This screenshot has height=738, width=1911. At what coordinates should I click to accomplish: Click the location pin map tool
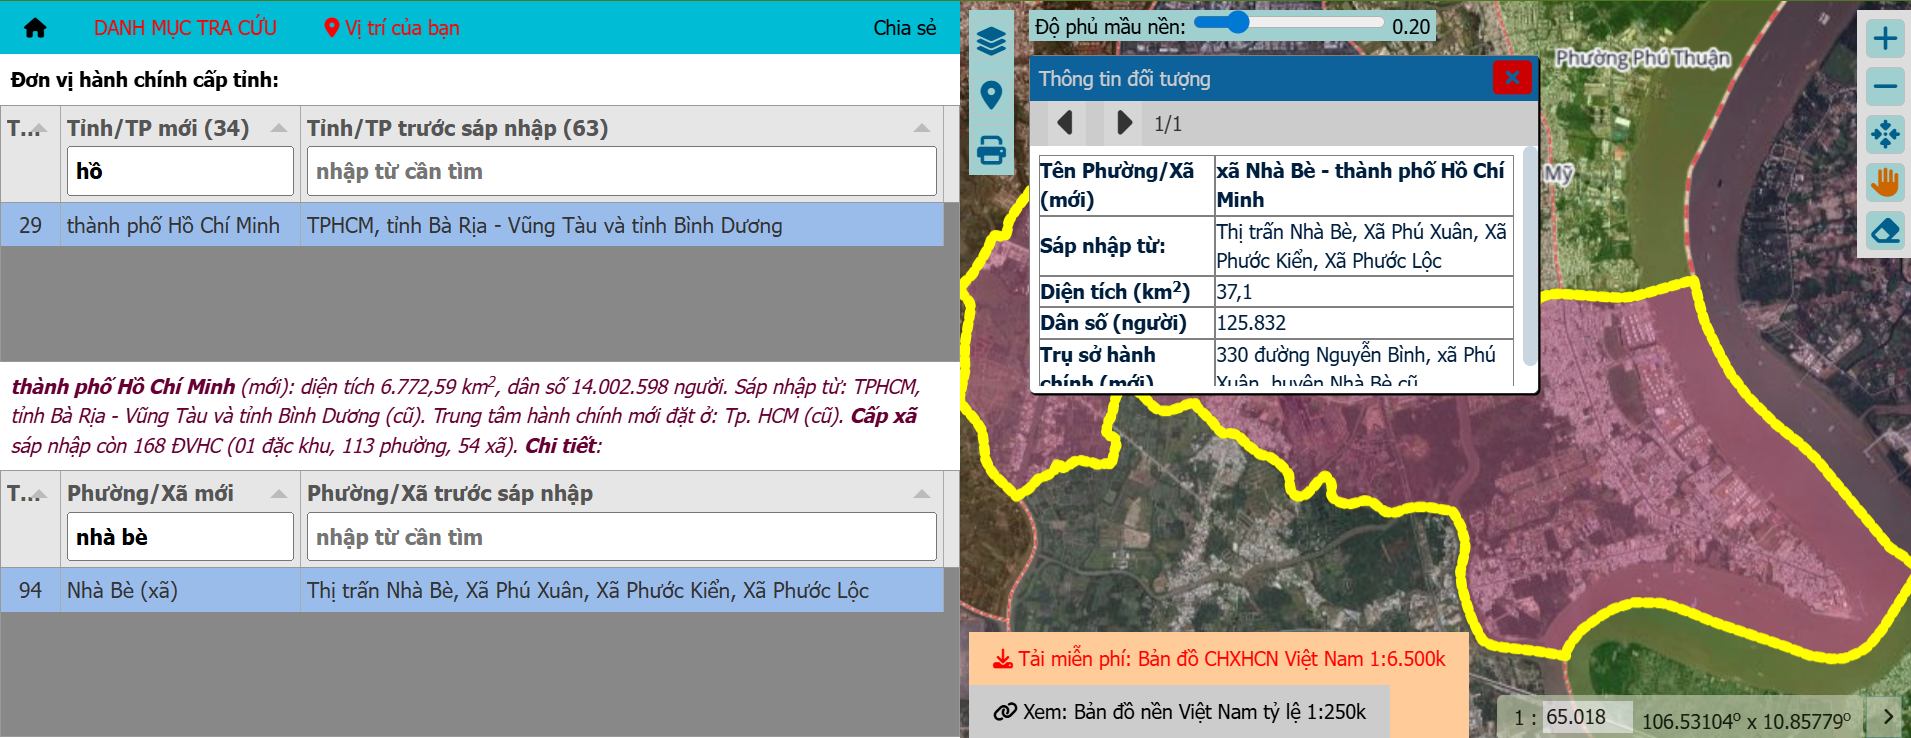991,95
